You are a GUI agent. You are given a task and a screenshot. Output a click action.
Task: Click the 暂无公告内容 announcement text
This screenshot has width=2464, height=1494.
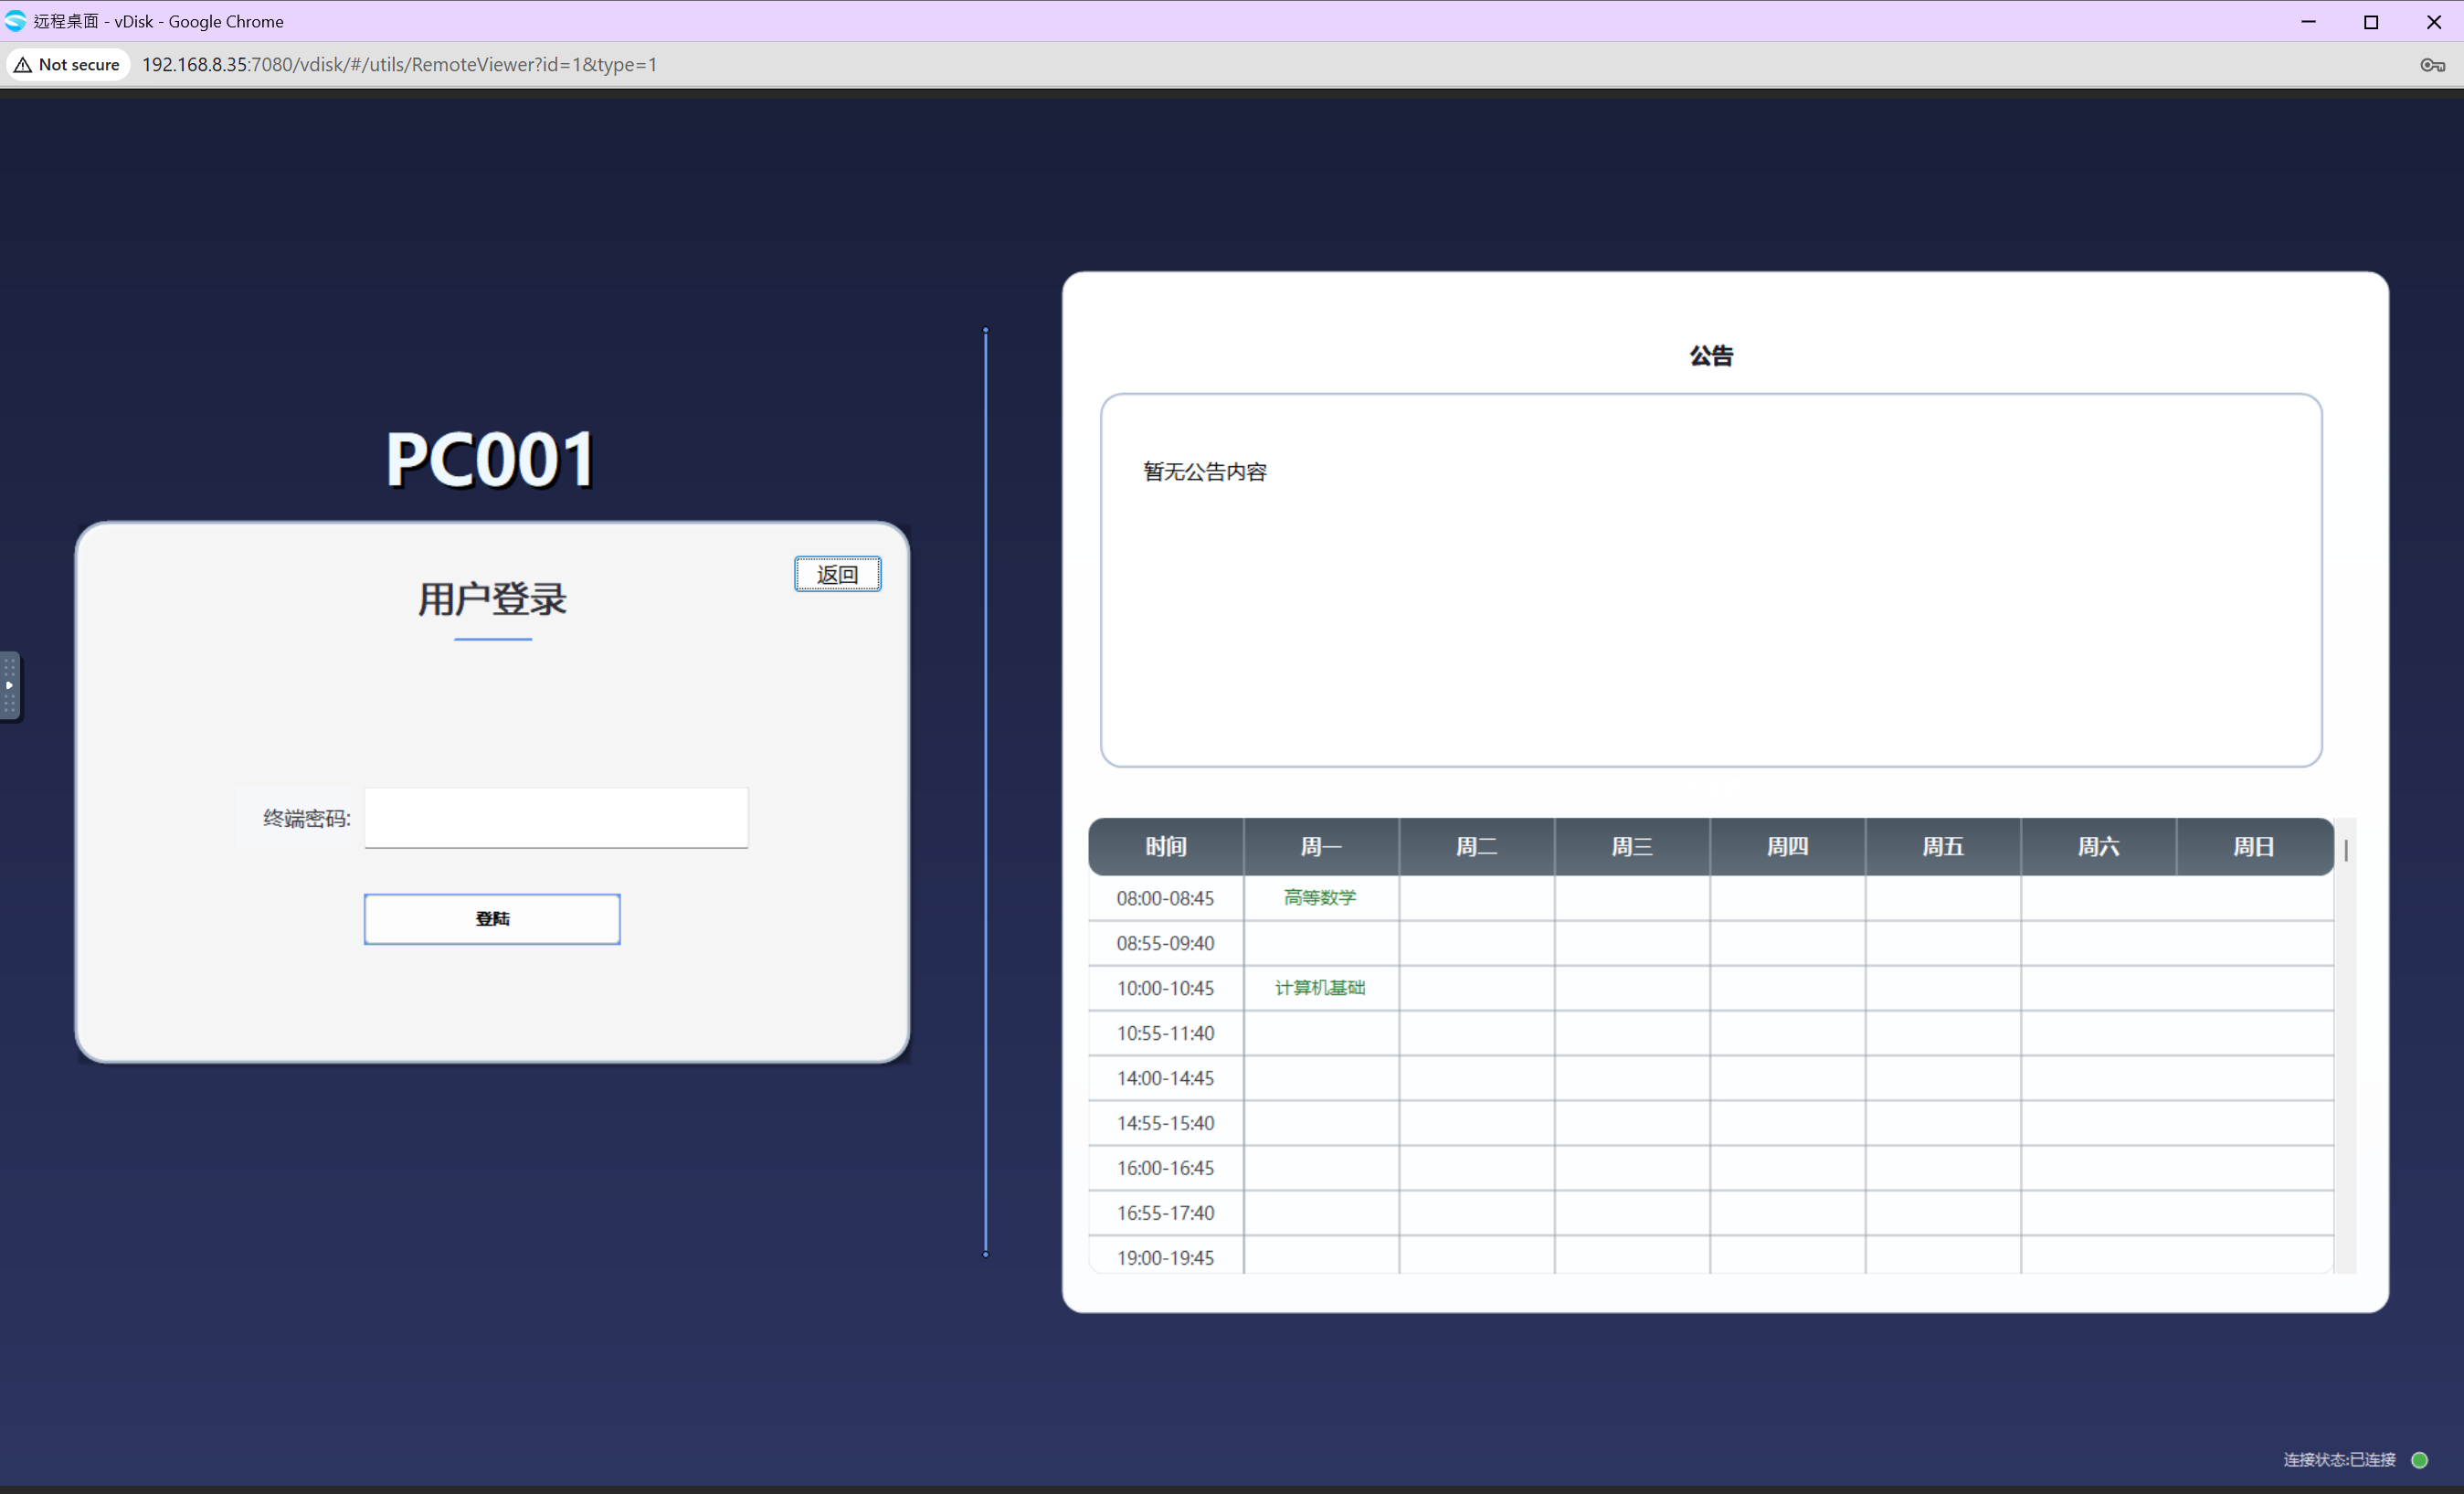[1204, 472]
